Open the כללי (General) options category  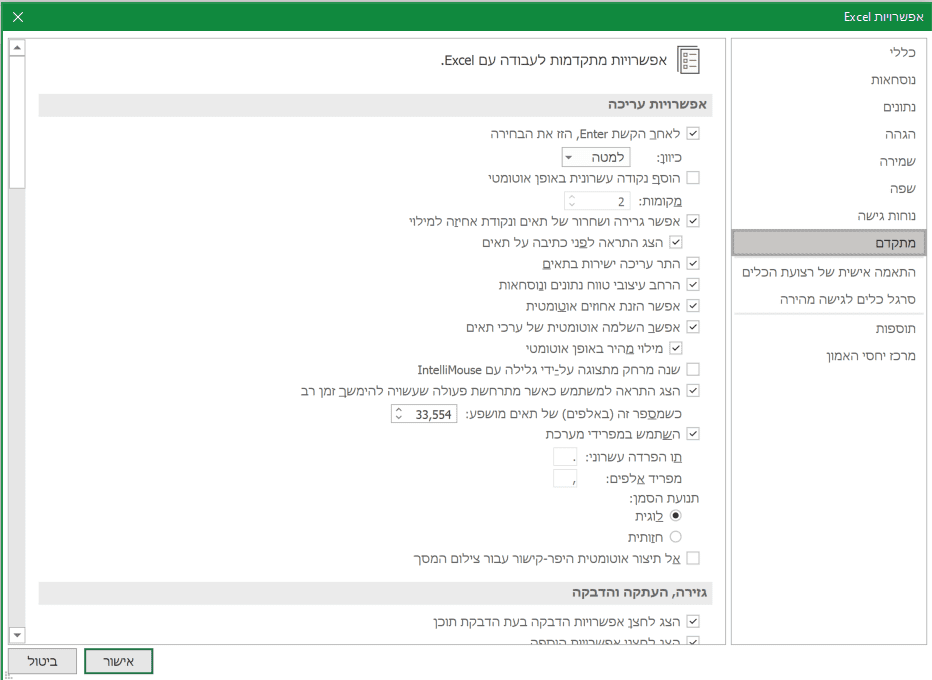pyautogui.click(x=829, y=52)
